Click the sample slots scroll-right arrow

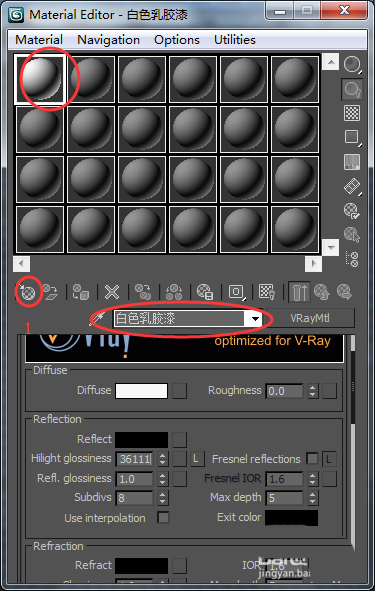[313, 264]
